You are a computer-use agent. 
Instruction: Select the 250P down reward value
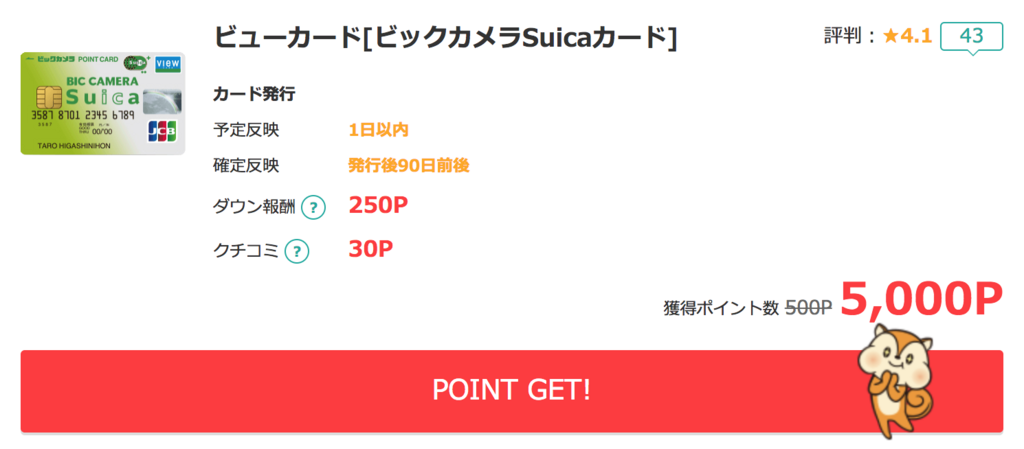click(x=378, y=206)
